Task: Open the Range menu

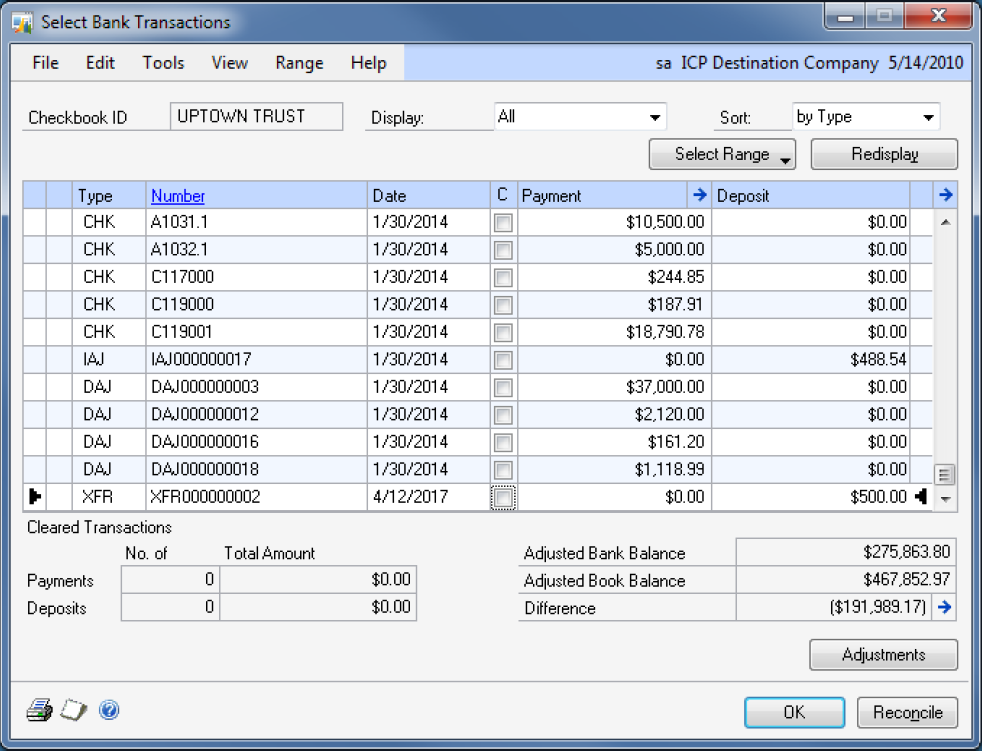Action: coord(299,63)
